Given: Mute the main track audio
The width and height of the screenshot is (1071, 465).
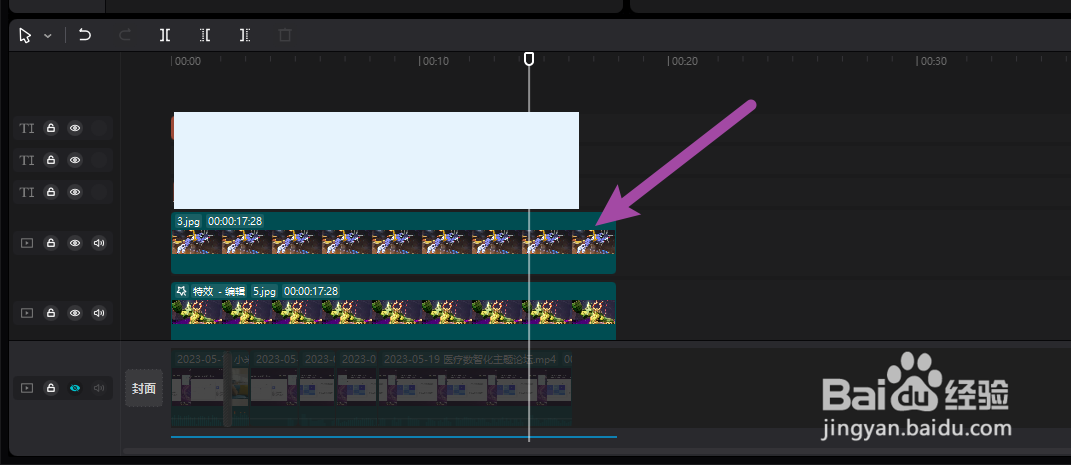Looking at the screenshot, I should (x=99, y=388).
